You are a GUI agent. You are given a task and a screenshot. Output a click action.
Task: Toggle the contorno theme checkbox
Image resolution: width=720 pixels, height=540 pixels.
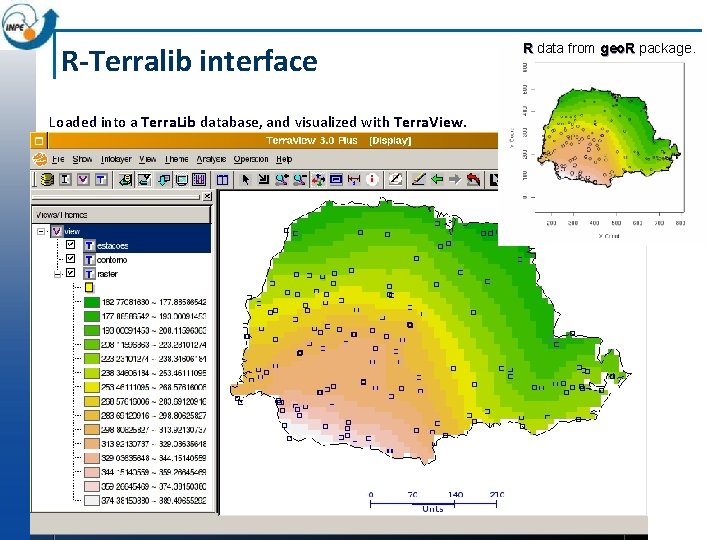point(70,259)
